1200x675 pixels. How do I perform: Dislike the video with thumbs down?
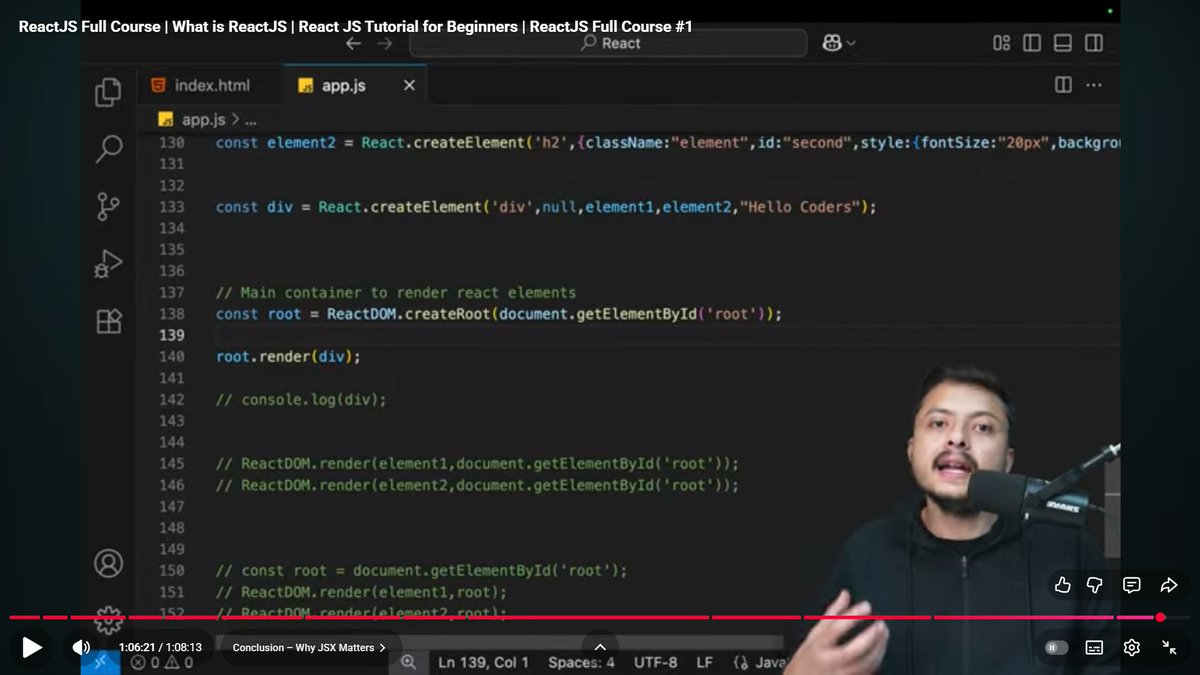click(1095, 585)
